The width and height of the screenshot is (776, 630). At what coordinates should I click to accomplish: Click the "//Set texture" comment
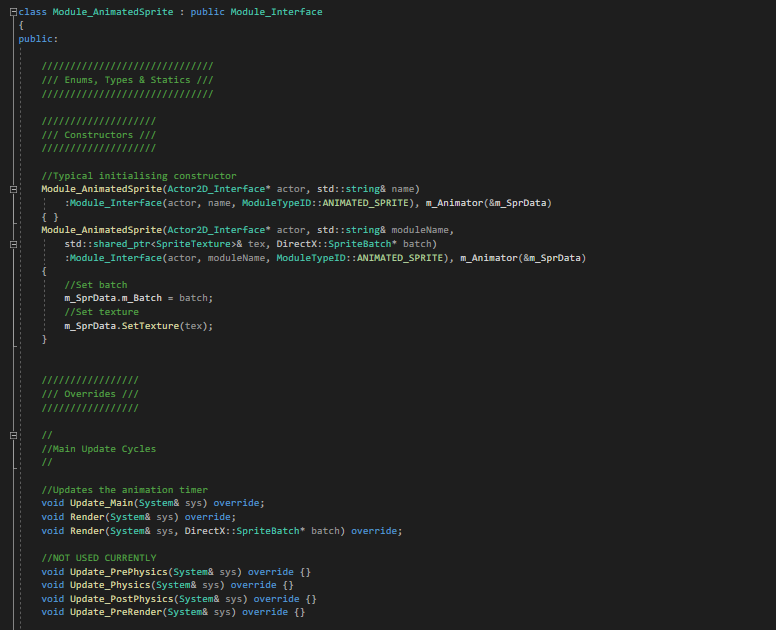point(101,312)
